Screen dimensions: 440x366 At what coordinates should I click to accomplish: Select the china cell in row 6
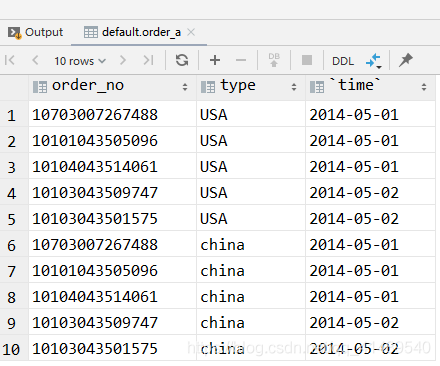(x=251, y=244)
